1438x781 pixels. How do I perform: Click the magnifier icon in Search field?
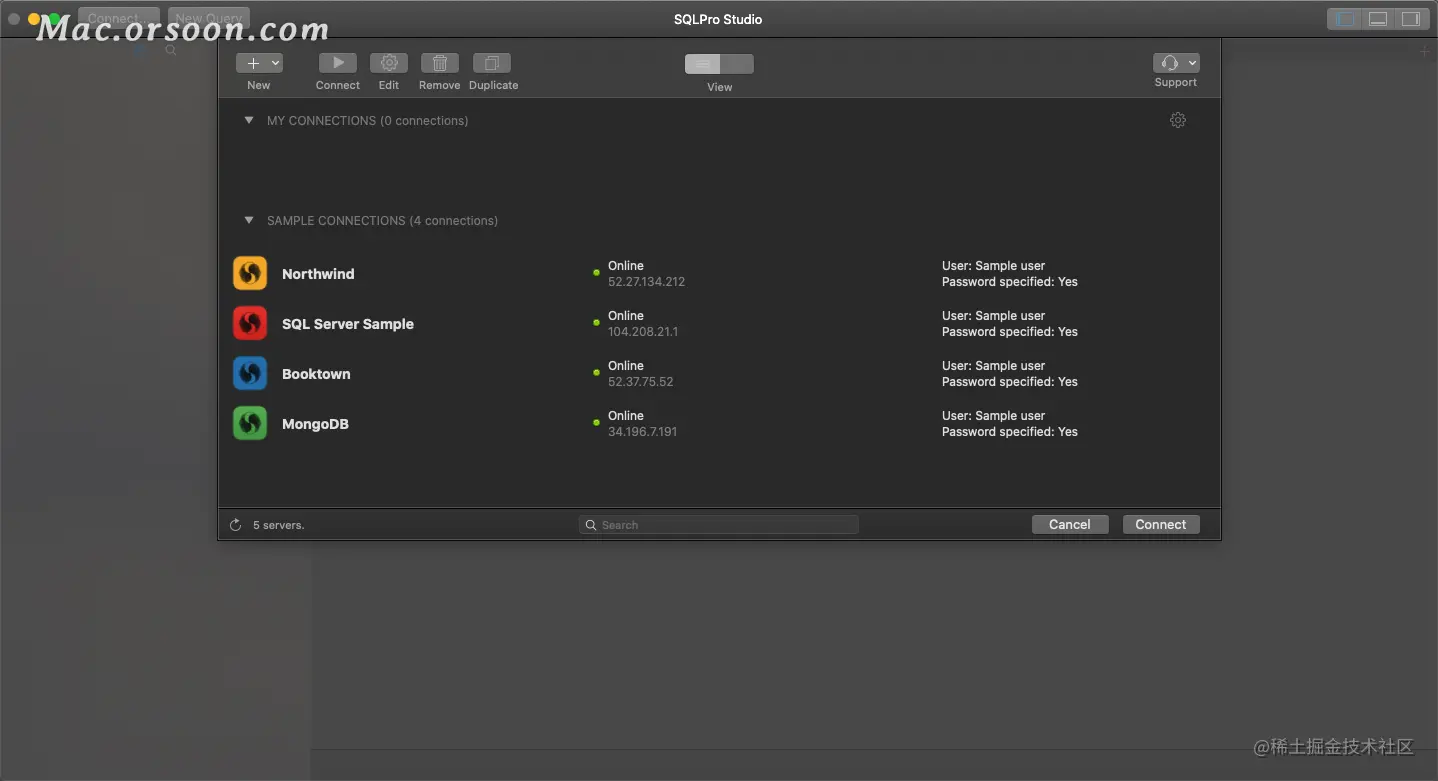(x=591, y=525)
